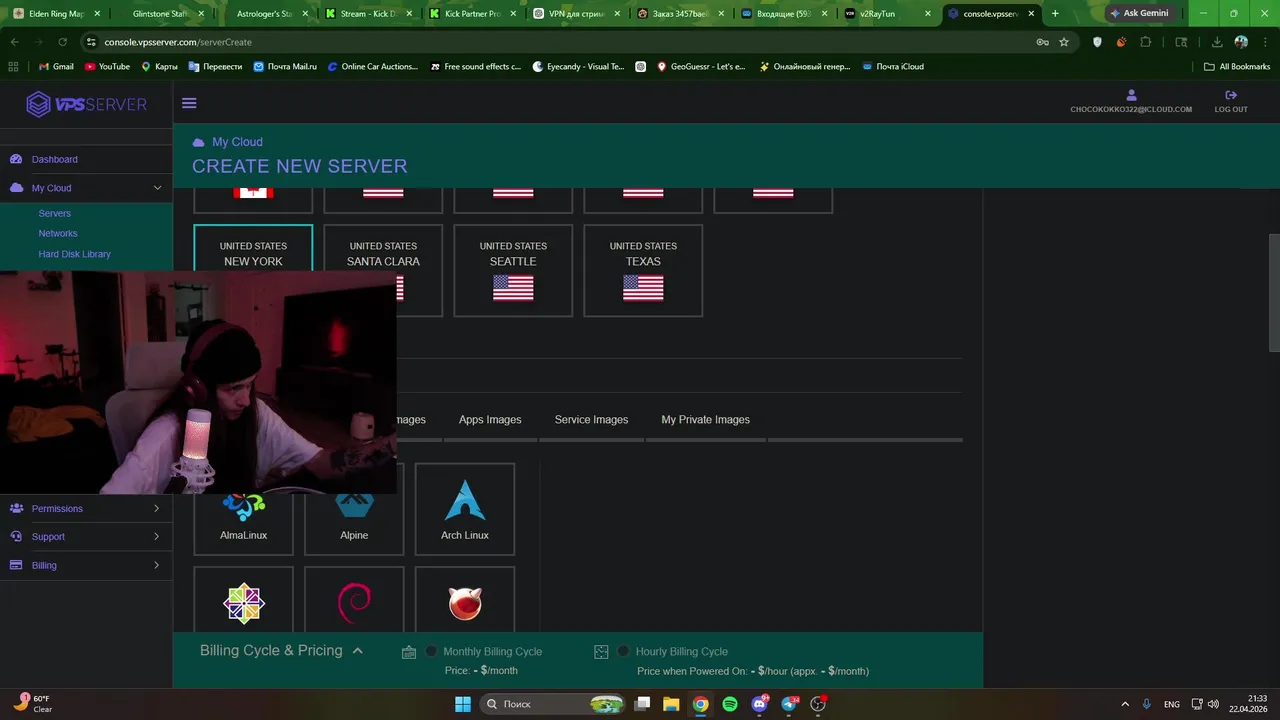
Task: Select the CentOS pinwheel logo image
Action: point(243,603)
